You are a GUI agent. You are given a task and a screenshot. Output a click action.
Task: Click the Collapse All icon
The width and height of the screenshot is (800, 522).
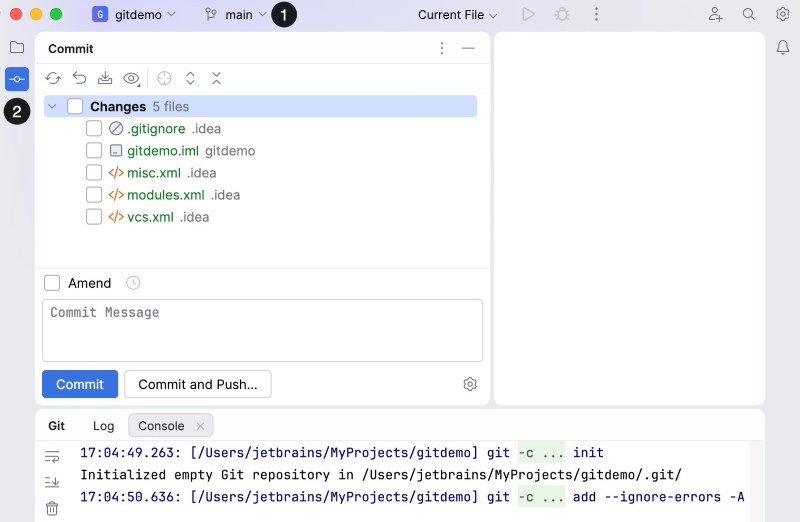(216, 78)
